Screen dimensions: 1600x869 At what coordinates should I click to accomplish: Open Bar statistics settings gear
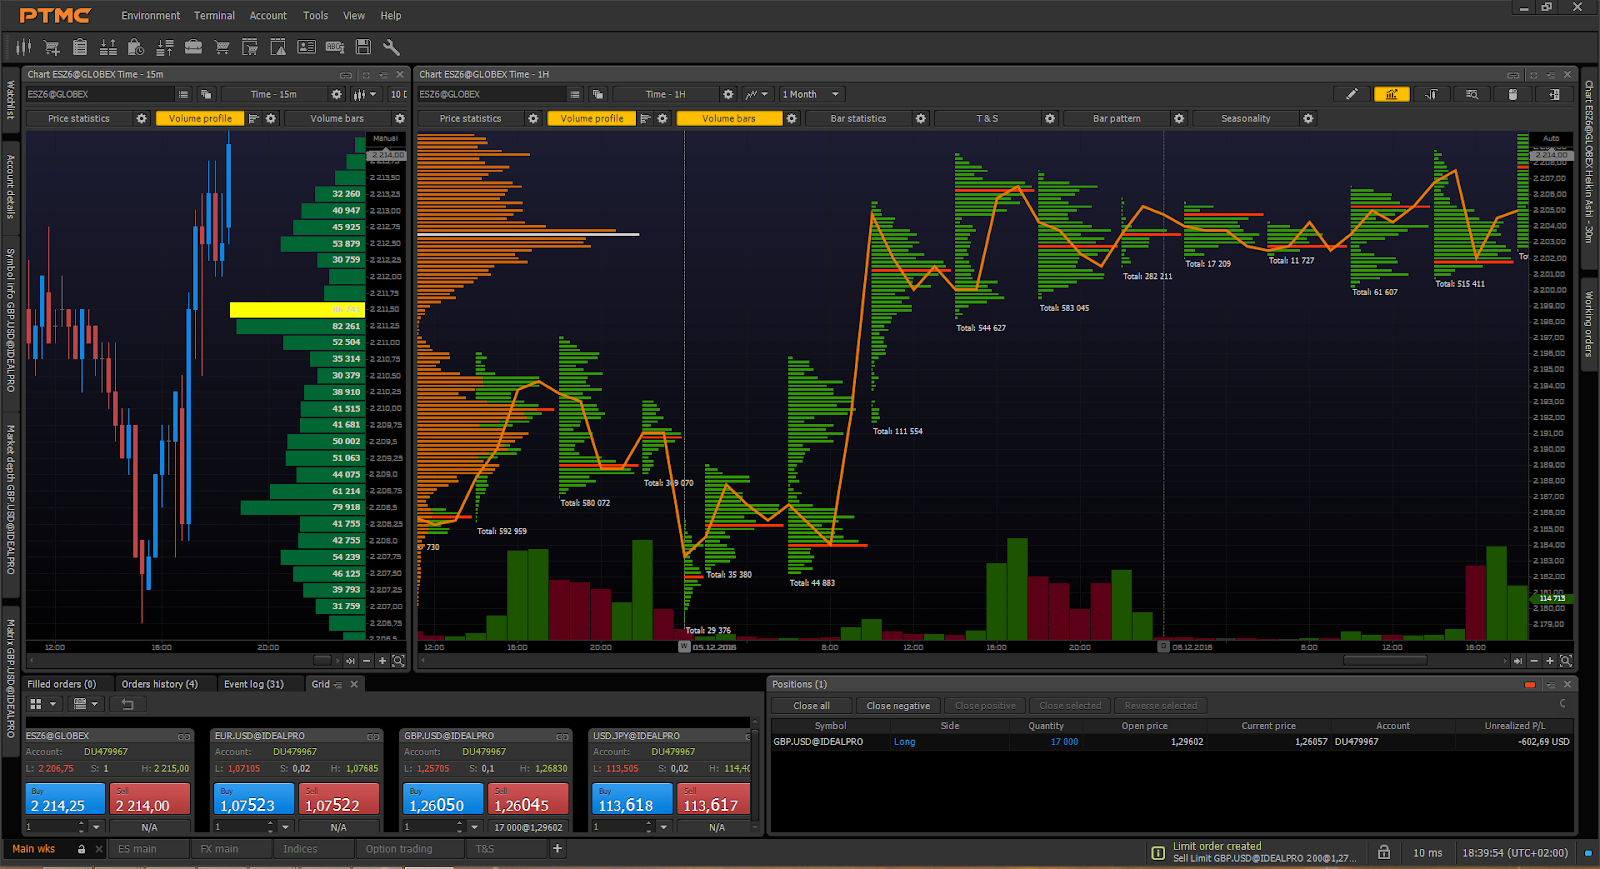(921, 118)
